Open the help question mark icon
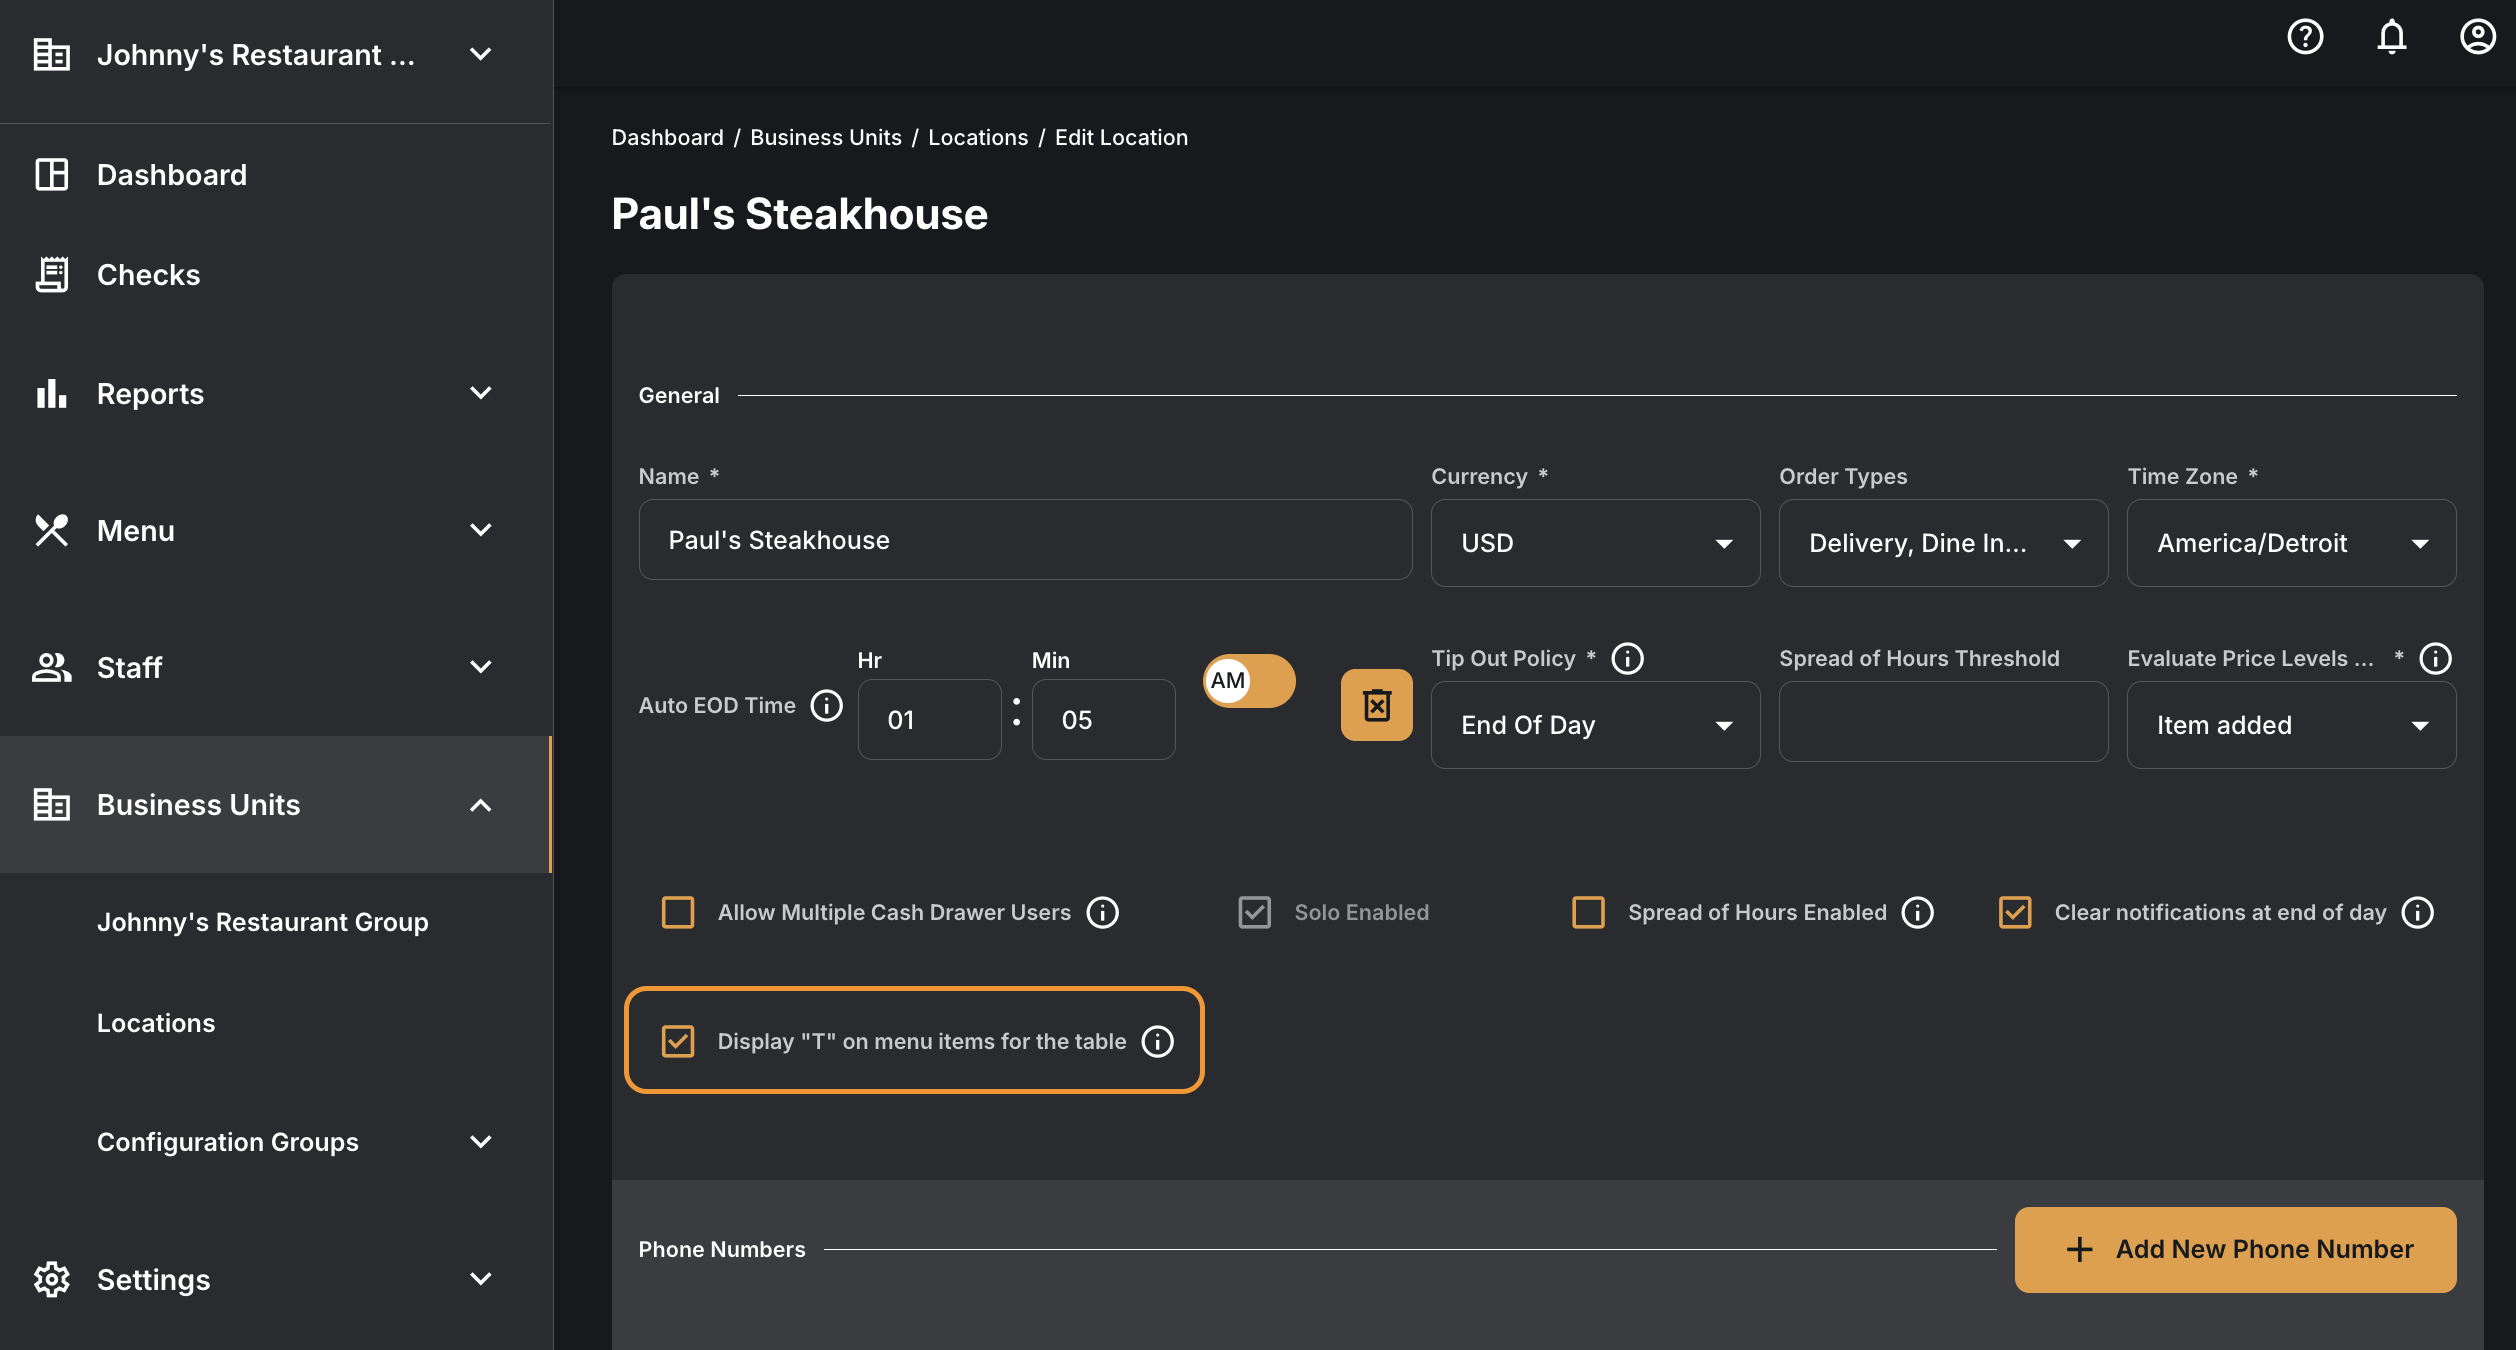2516x1350 pixels. click(2305, 37)
